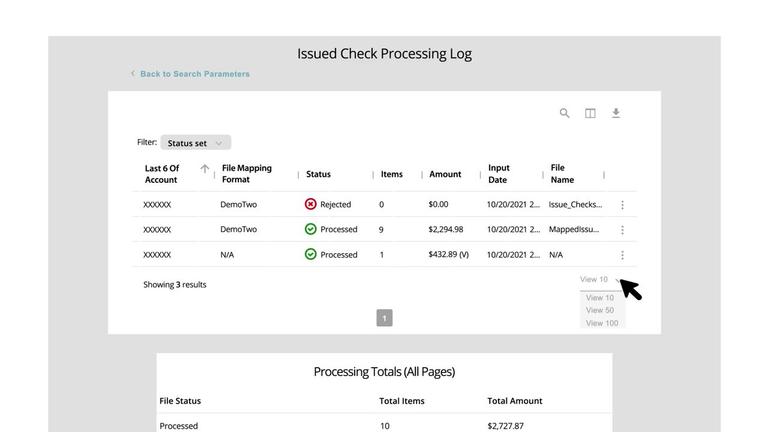
Task: Click the download icon
Action: point(616,113)
